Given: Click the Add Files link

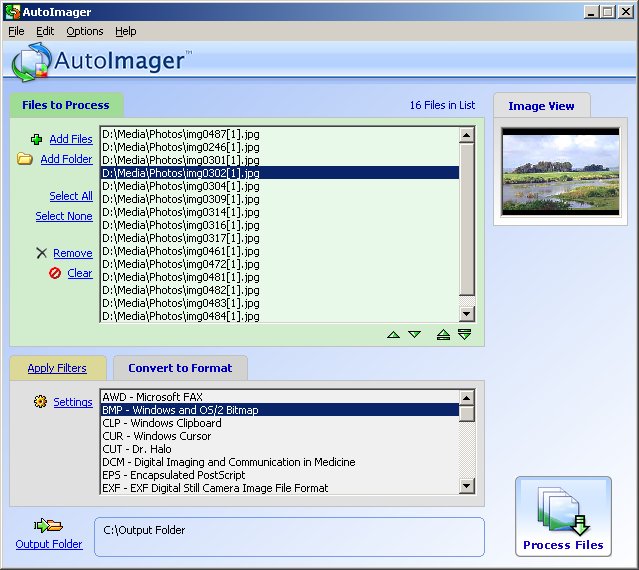Looking at the screenshot, I should pos(71,139).
